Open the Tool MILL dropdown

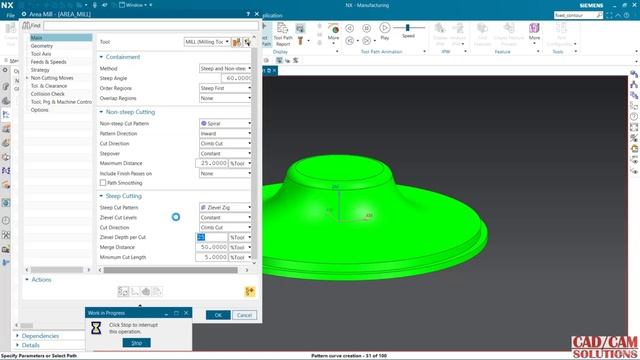(x=207, y=42)
